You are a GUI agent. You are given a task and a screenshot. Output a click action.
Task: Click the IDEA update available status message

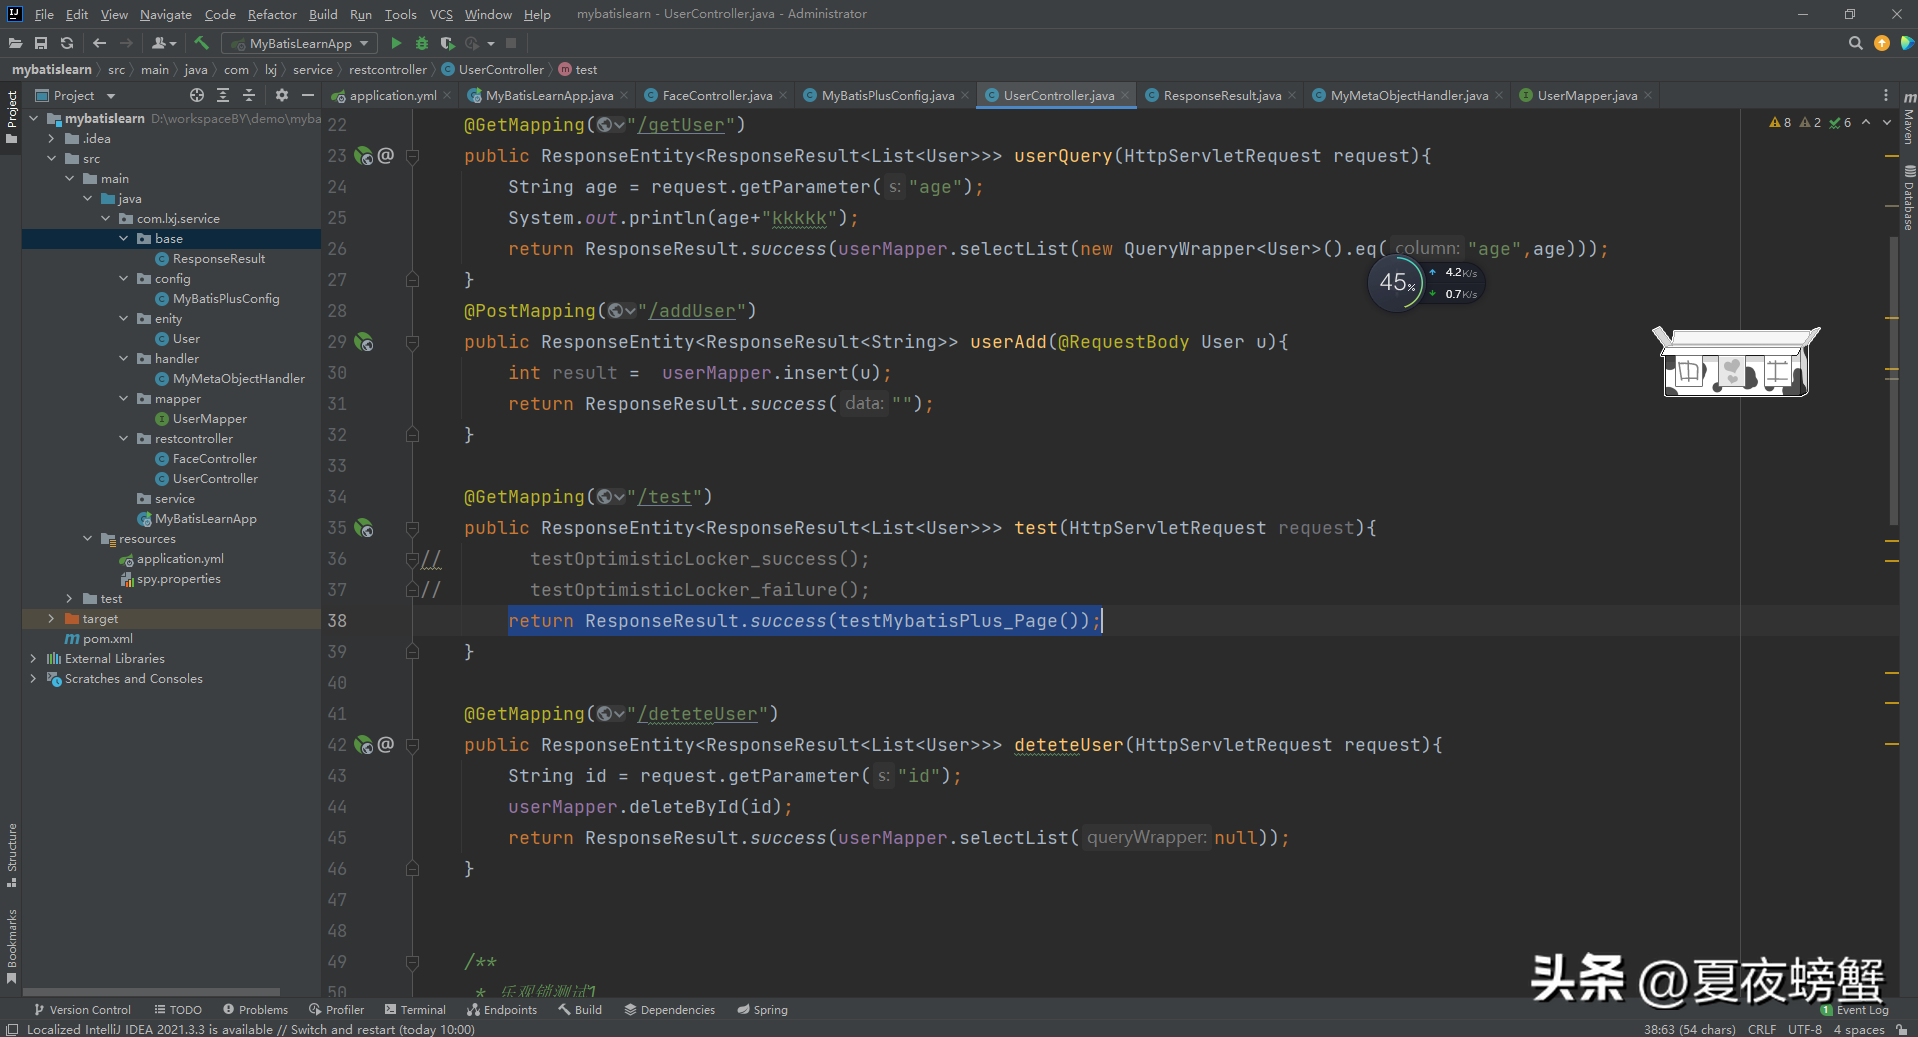click(x=250, y=1029)
